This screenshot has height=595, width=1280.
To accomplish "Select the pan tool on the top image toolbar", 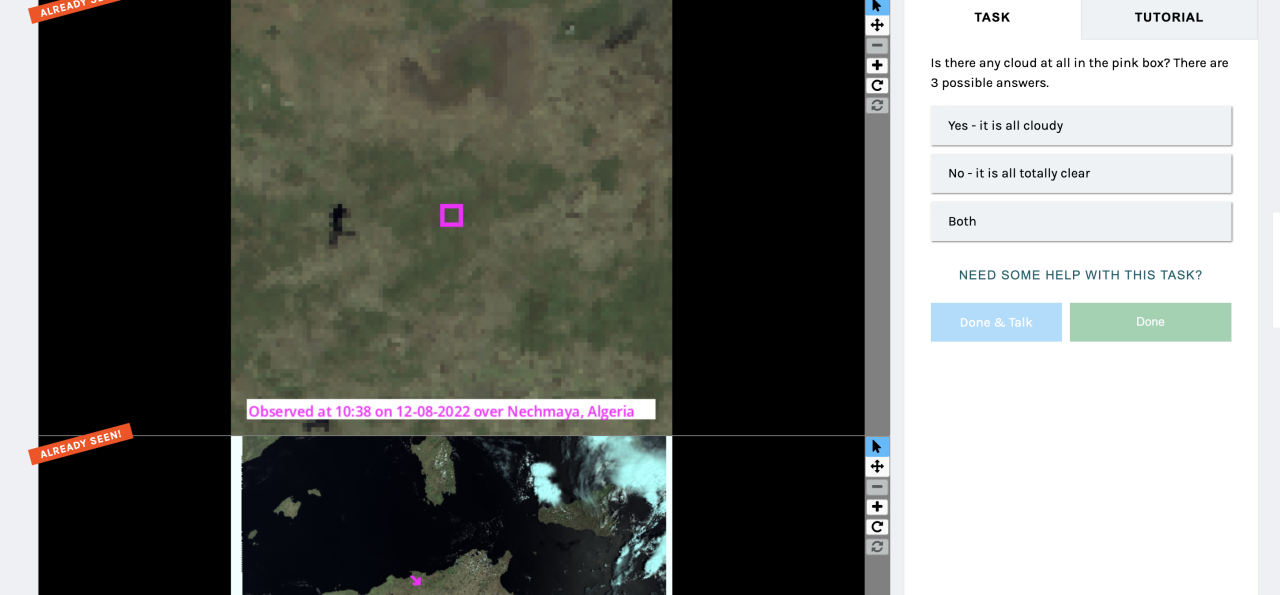I will point(877,25).
